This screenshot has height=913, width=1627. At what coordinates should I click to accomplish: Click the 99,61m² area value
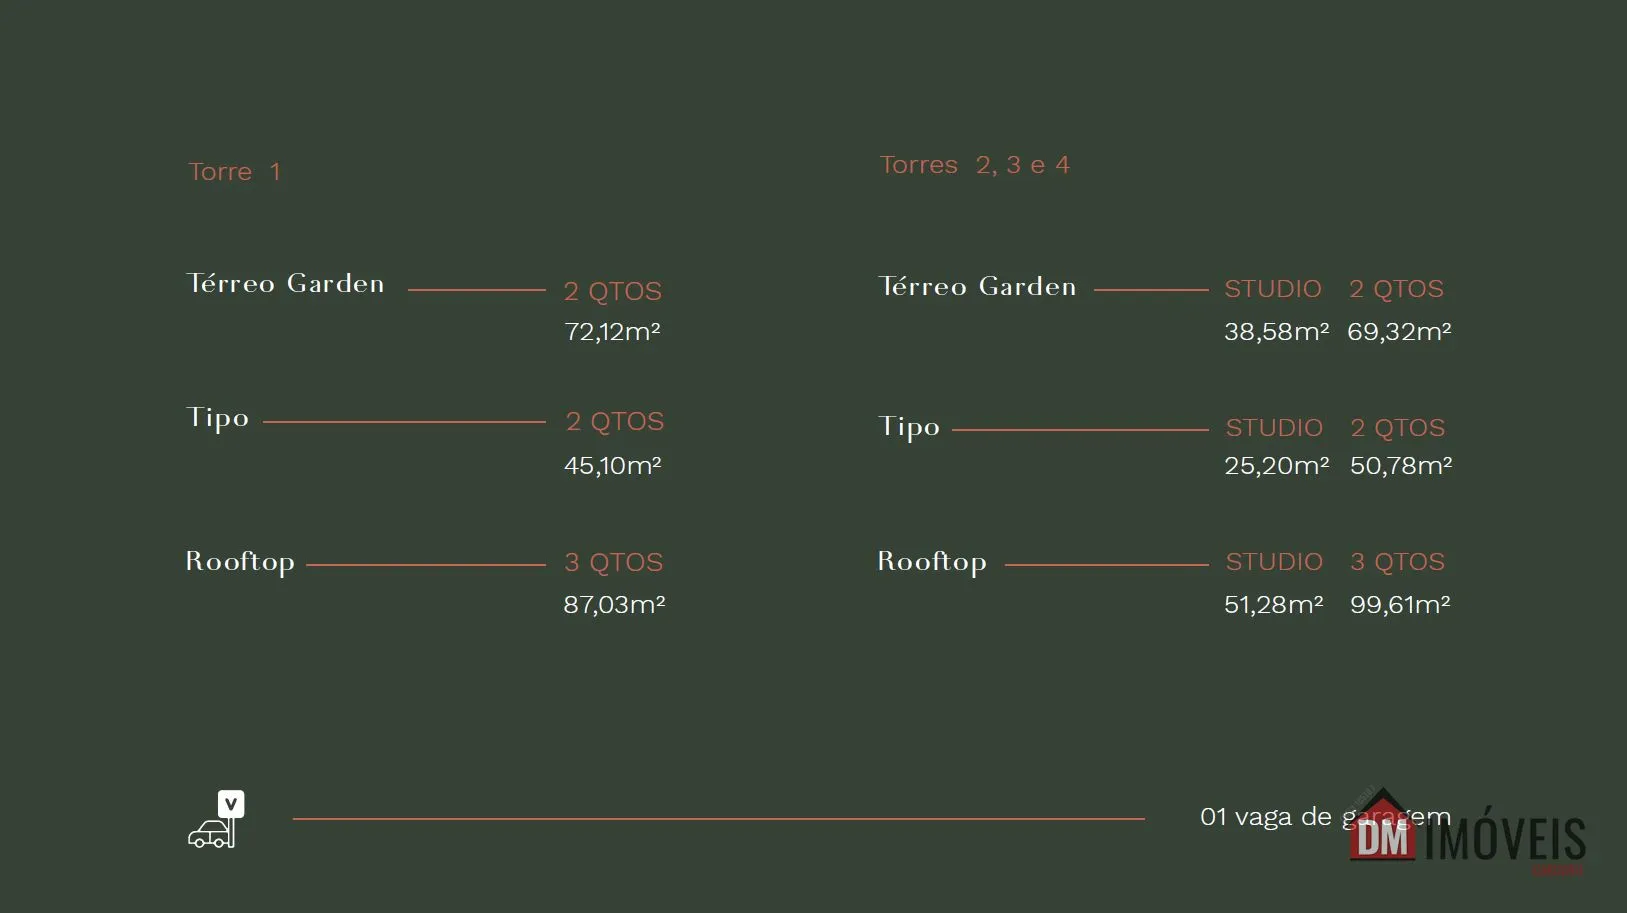[x=1400, y=604]
